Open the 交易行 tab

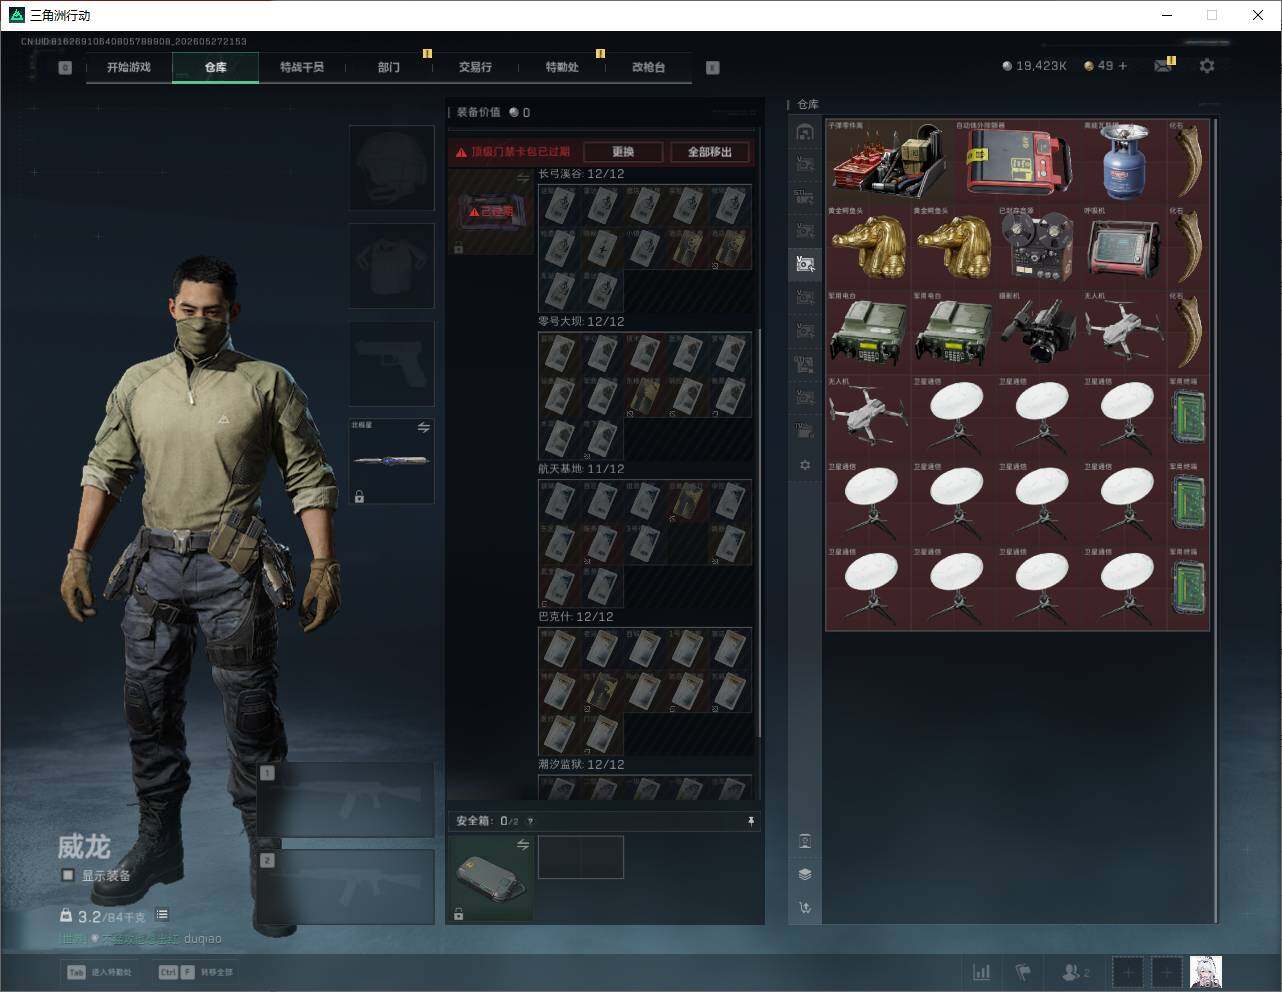point(475,68)
